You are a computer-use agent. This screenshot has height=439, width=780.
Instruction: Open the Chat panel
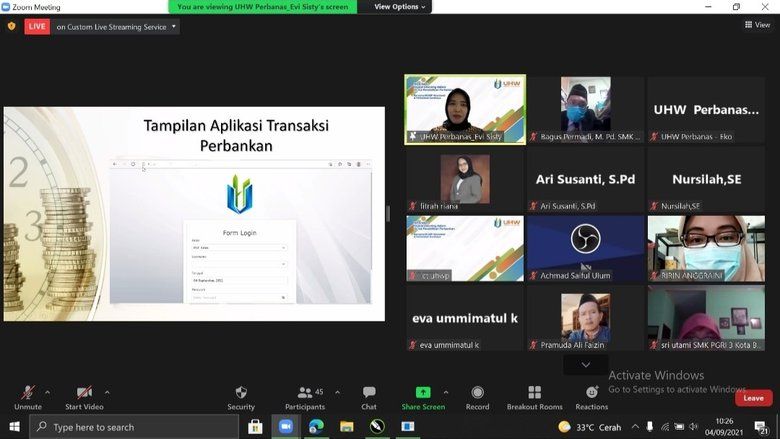click(x=369, y=397)
